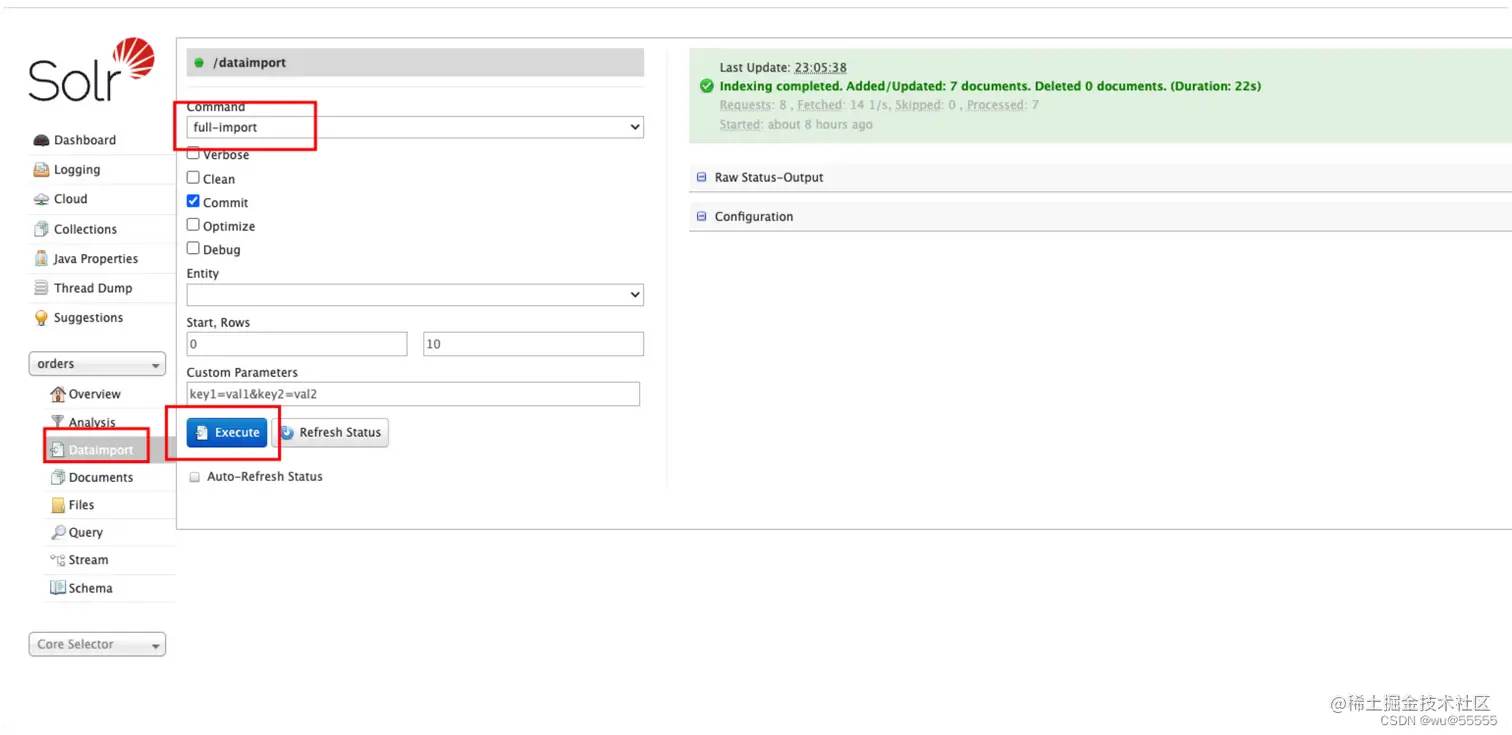Click the Schema book icon

[58, 588]
